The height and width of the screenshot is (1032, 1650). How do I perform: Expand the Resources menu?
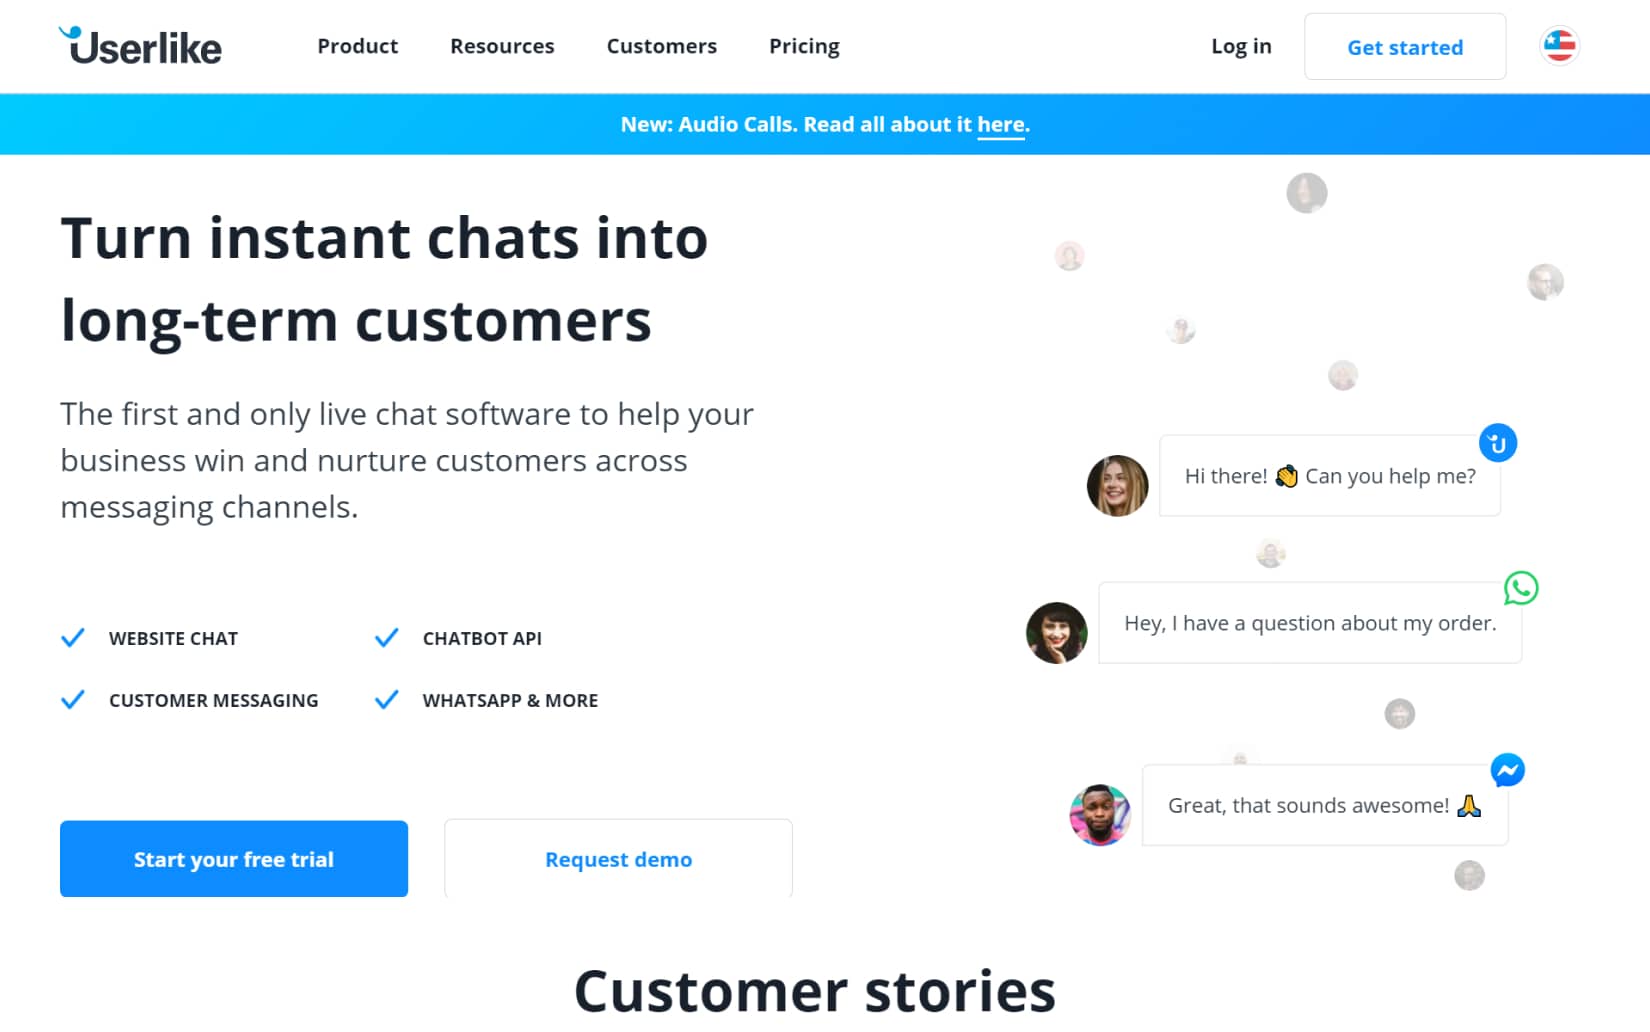tap(502, 46)
